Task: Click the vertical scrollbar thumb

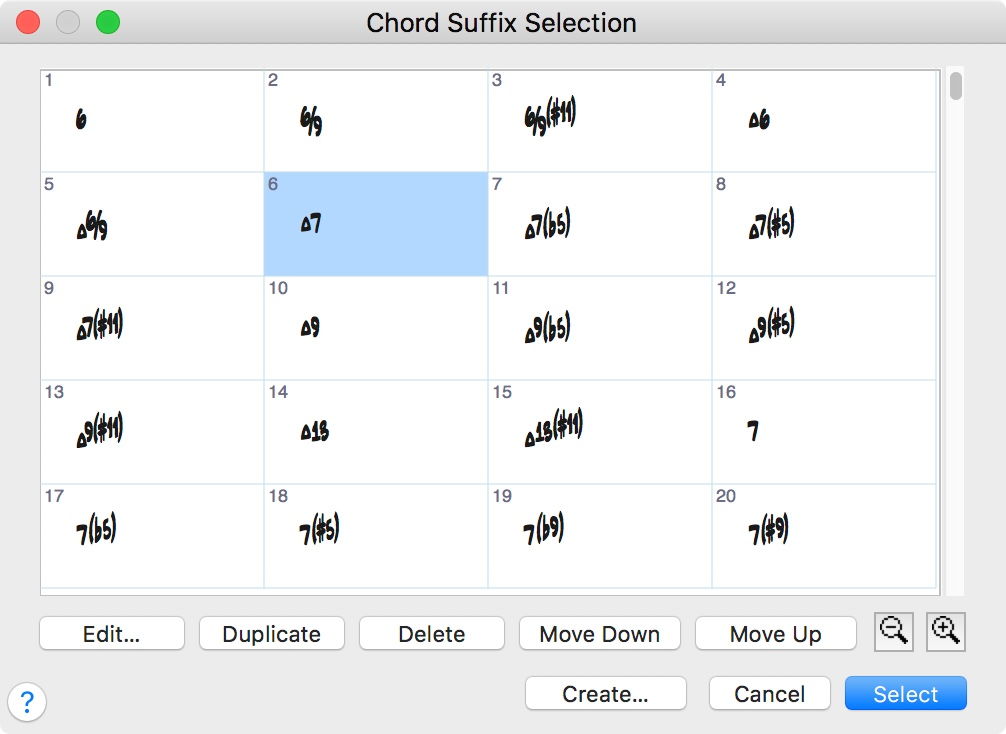Action: point(956,86)
